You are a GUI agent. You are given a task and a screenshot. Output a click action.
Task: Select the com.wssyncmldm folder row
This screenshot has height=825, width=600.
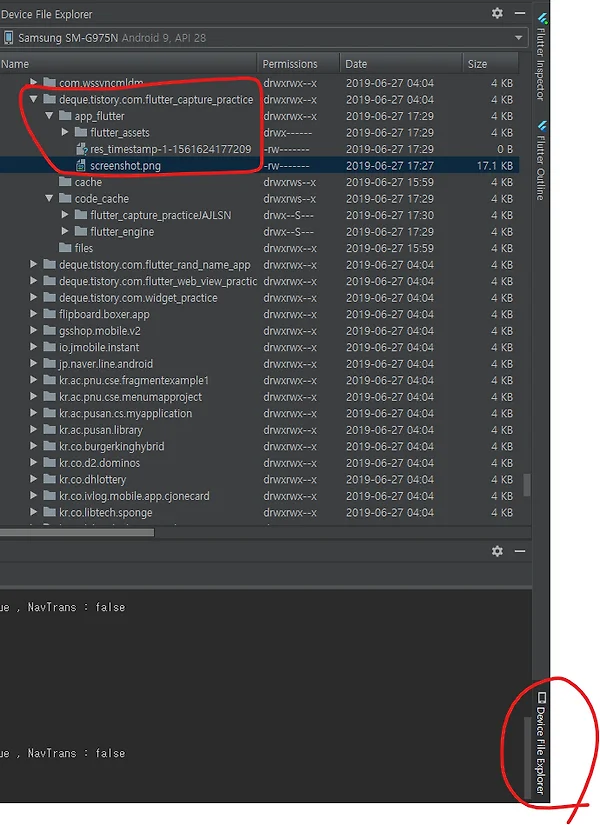tap(259, 83)
